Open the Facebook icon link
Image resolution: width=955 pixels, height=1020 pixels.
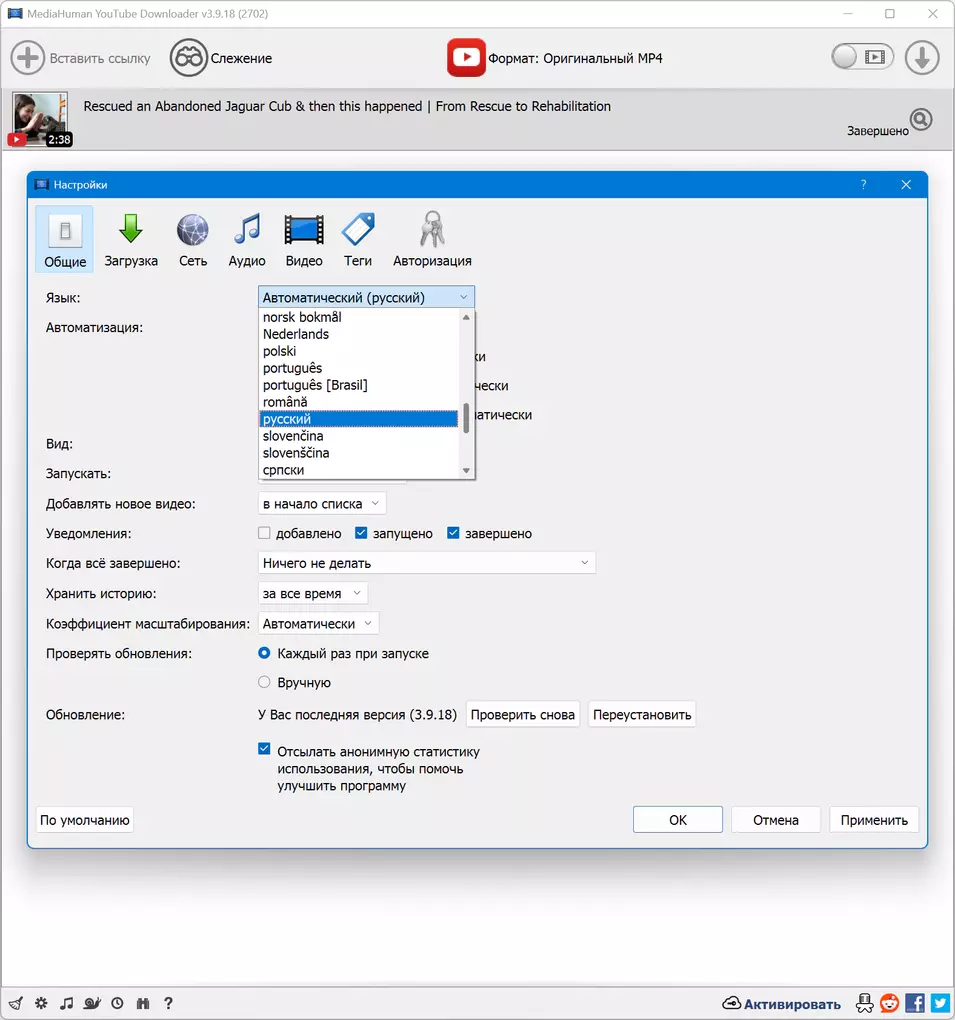click(x=915, y=1003)
